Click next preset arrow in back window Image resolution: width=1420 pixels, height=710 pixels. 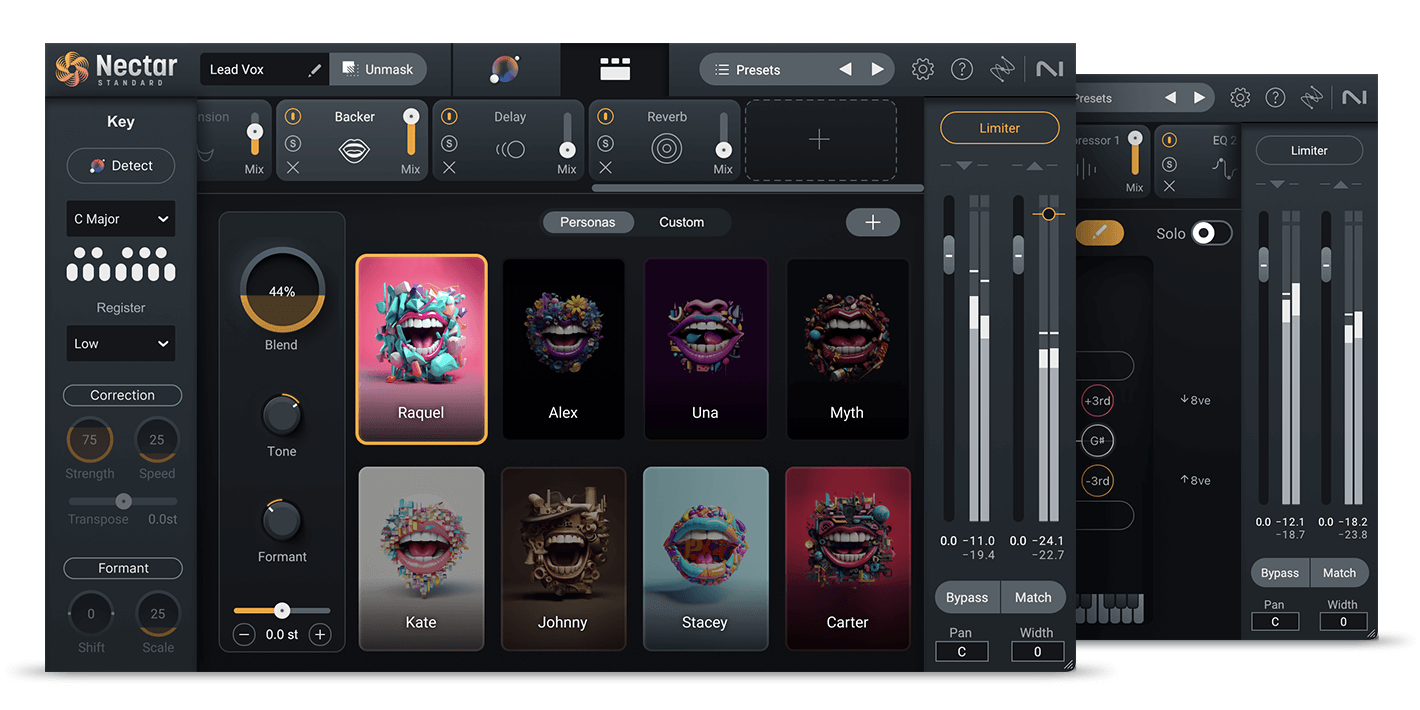point(1199,98)
